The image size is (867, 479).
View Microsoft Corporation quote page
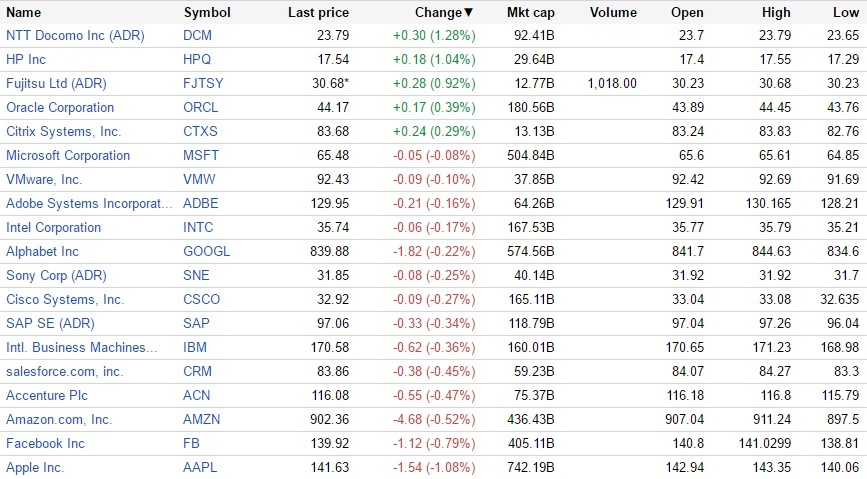tap(68, 156)
